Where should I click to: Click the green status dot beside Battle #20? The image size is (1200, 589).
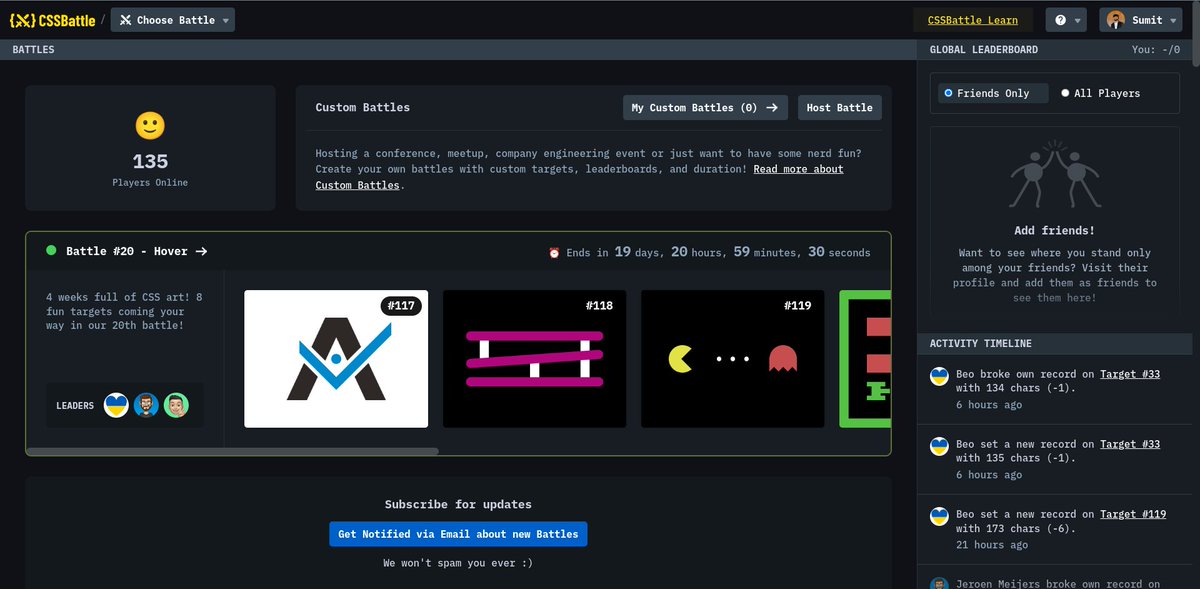click(51, 251)
